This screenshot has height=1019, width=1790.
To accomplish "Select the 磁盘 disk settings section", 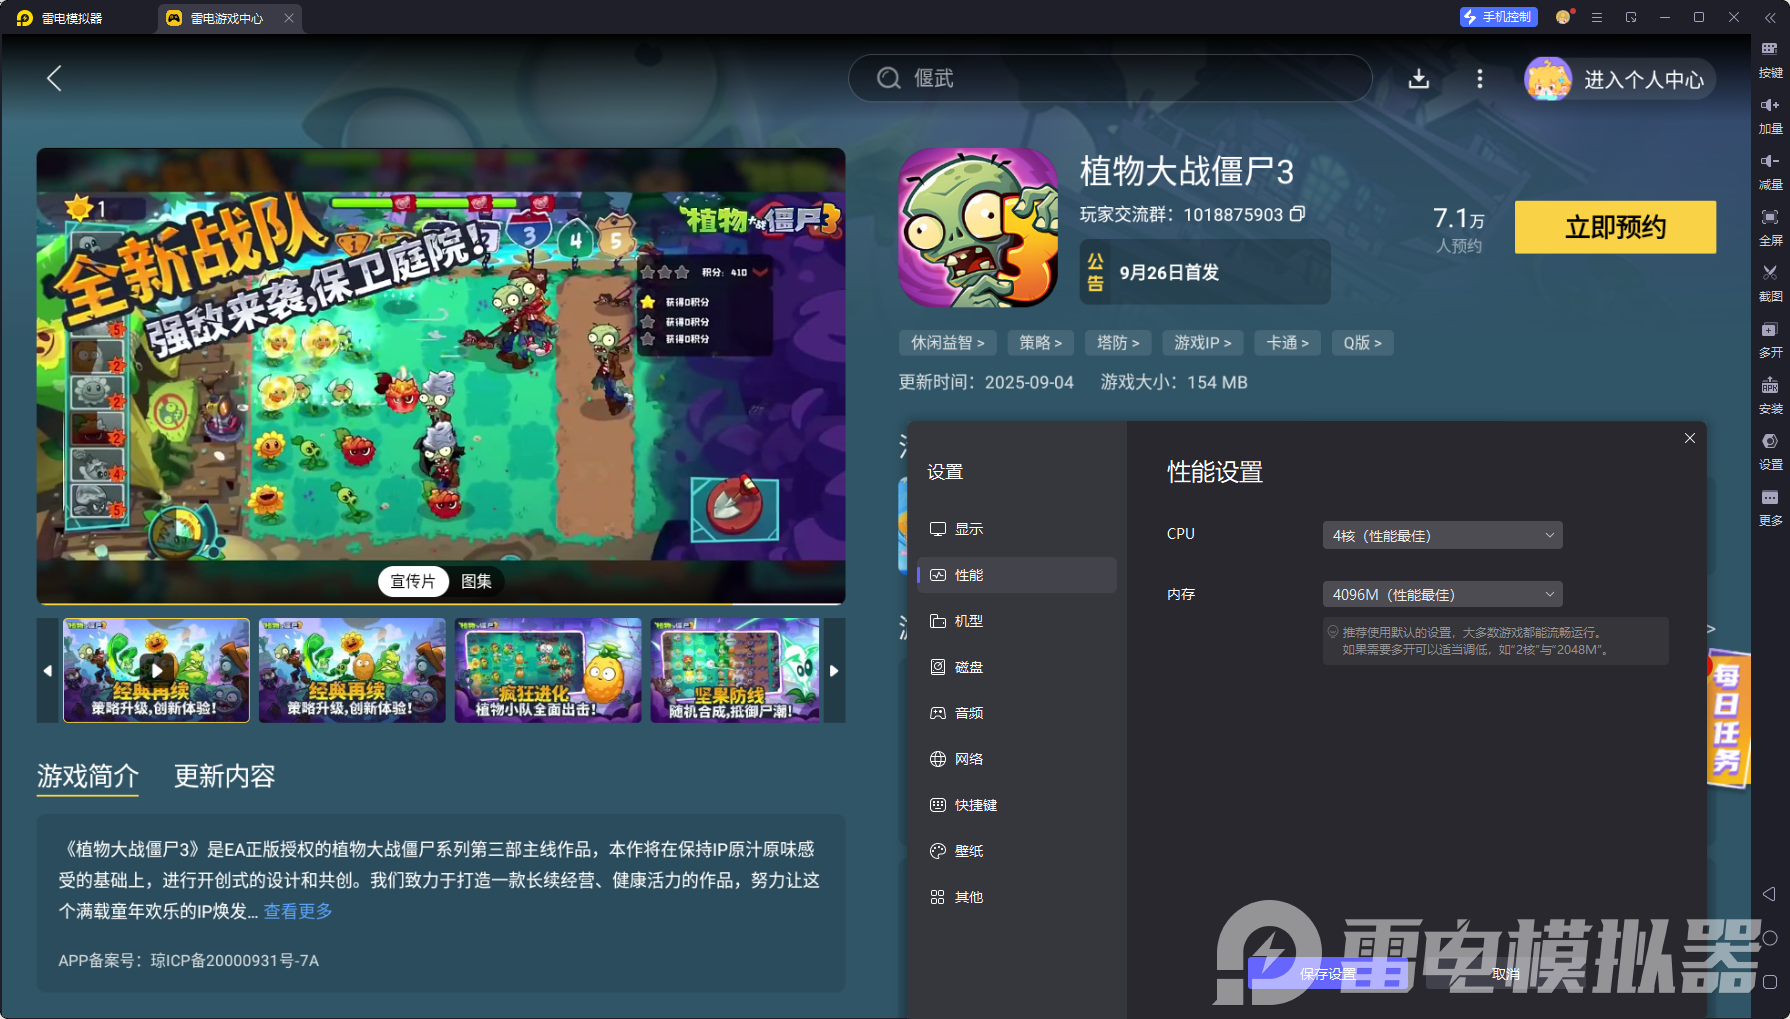I will pos(1017,667).
